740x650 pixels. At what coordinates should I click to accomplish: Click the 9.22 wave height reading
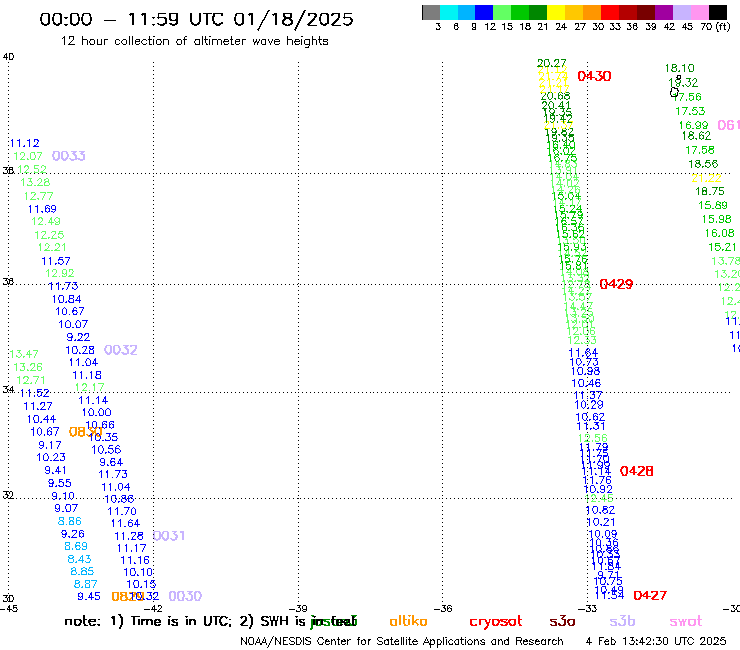(x=78, y=337)
